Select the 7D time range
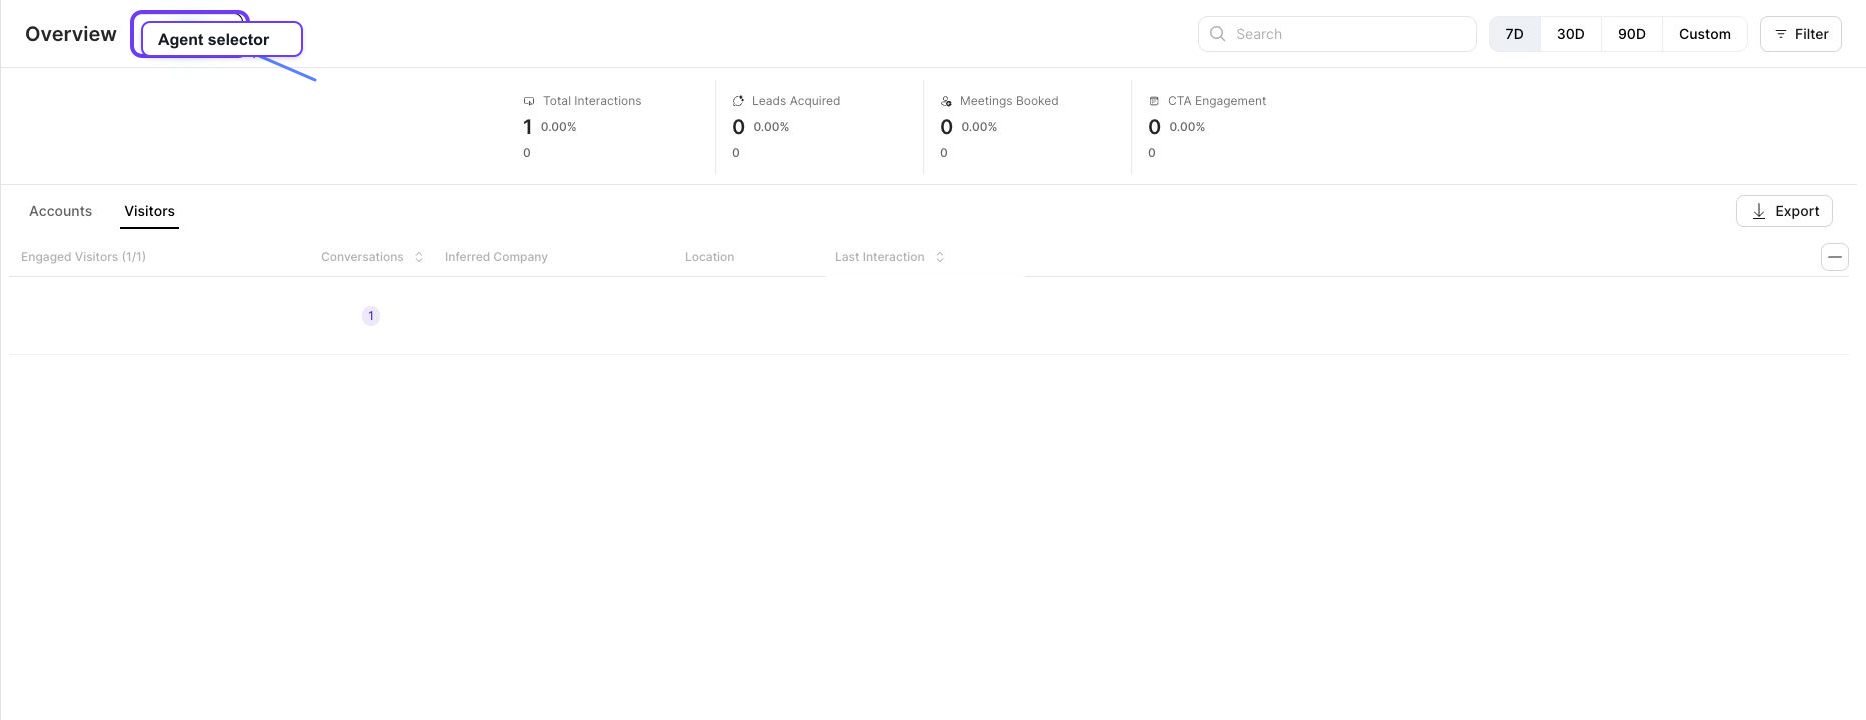 pyautogui.click(x=1515, y=34)
